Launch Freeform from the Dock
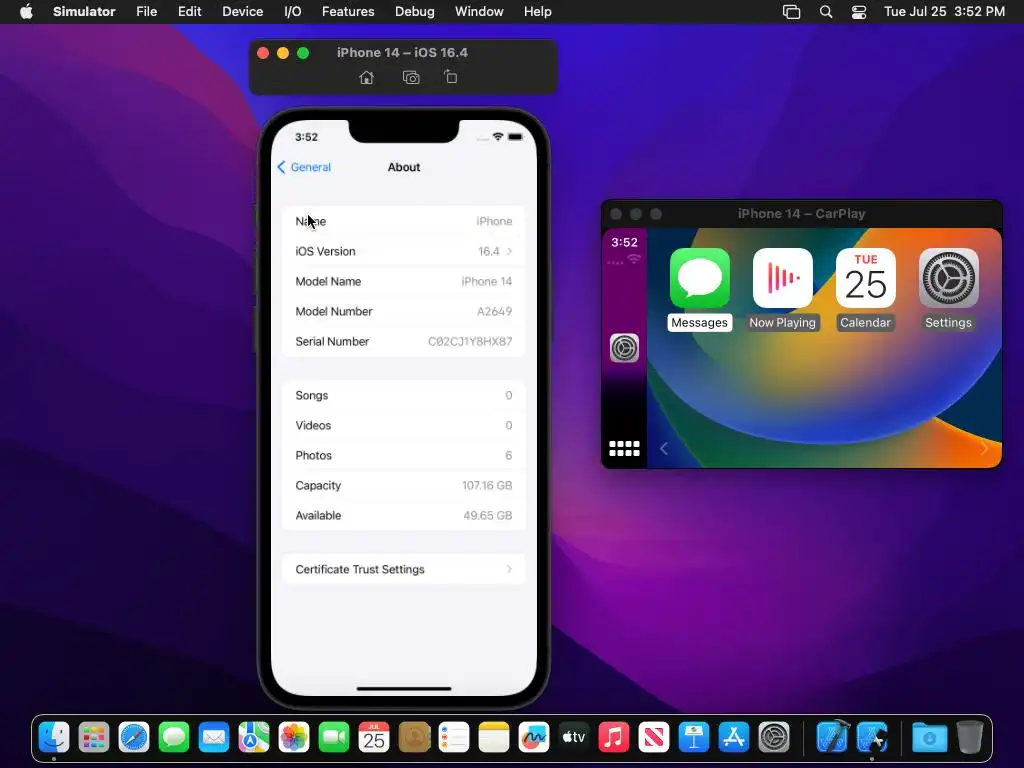The width and height of the screenshot is (1024, 768). (534, 738)
